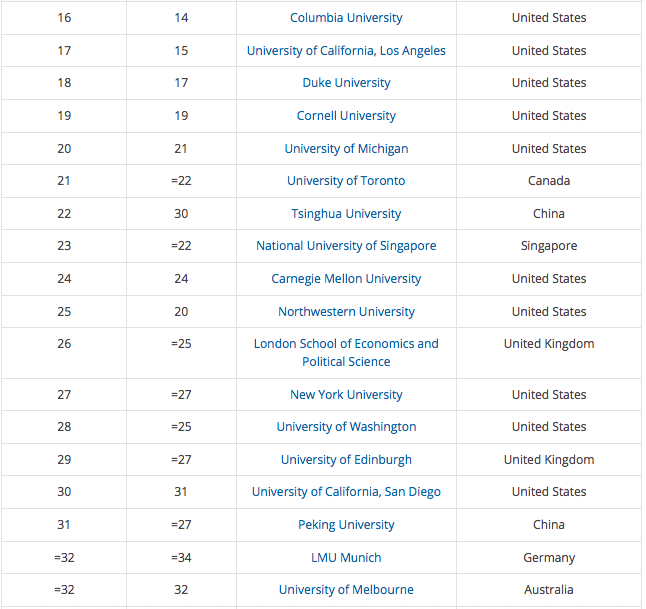This screenshot has height=609, width=646.
Task: Go to Northwestern University link
Action: (346, 312)
